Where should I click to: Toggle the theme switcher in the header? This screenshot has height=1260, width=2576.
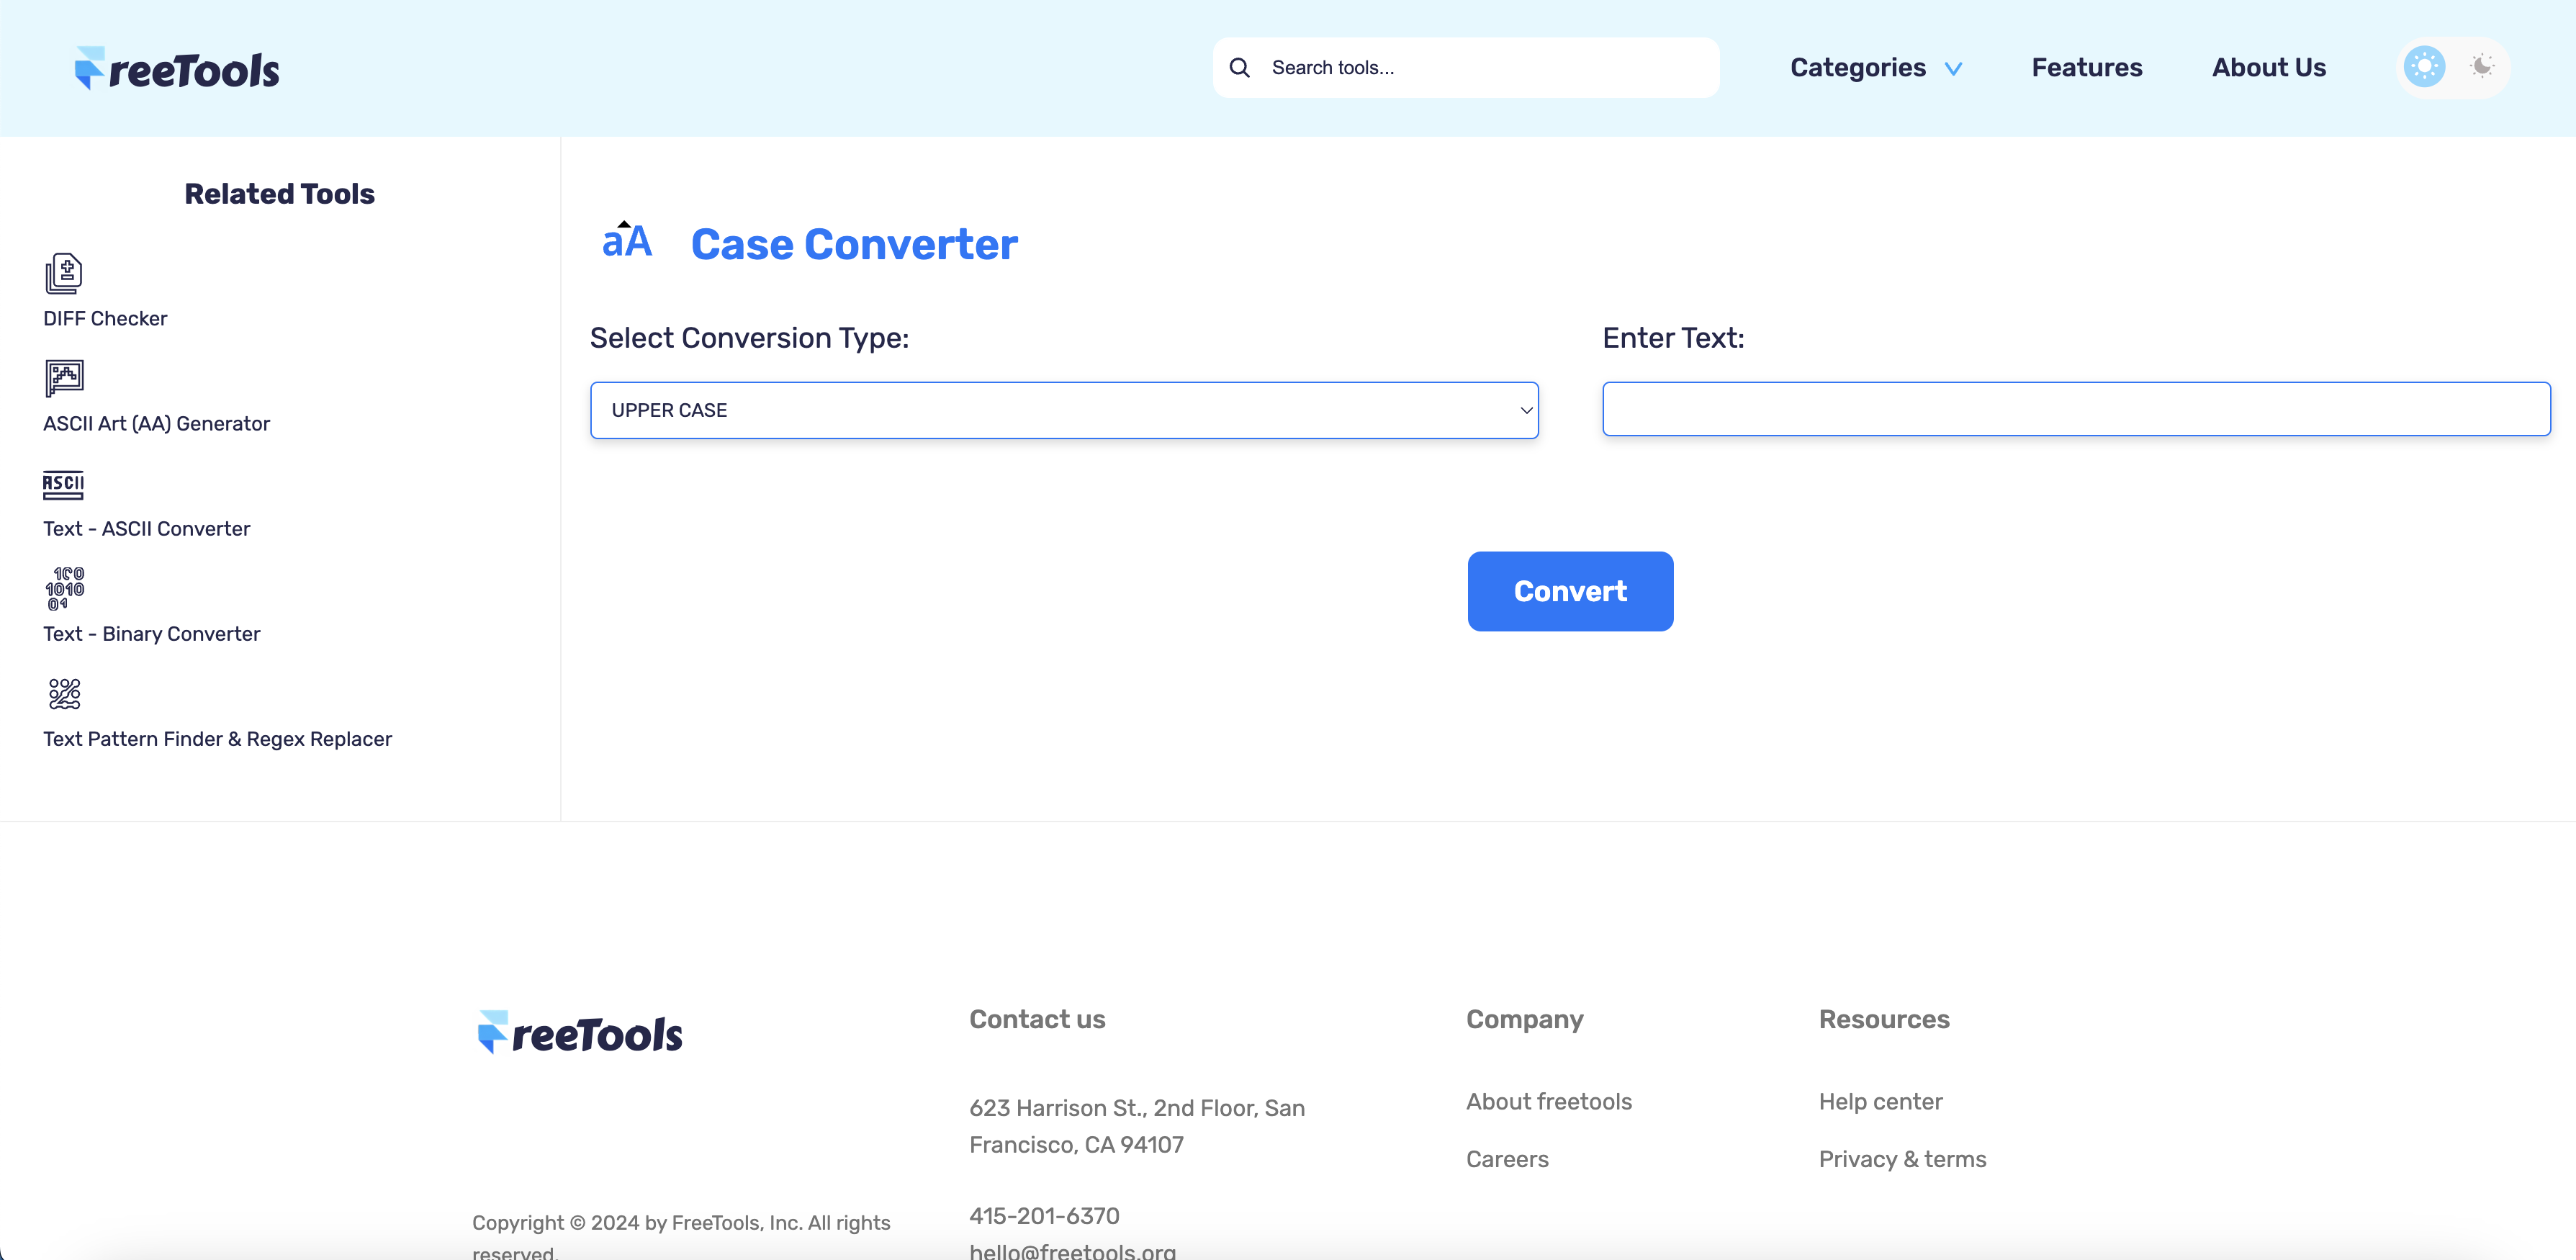2452,66
